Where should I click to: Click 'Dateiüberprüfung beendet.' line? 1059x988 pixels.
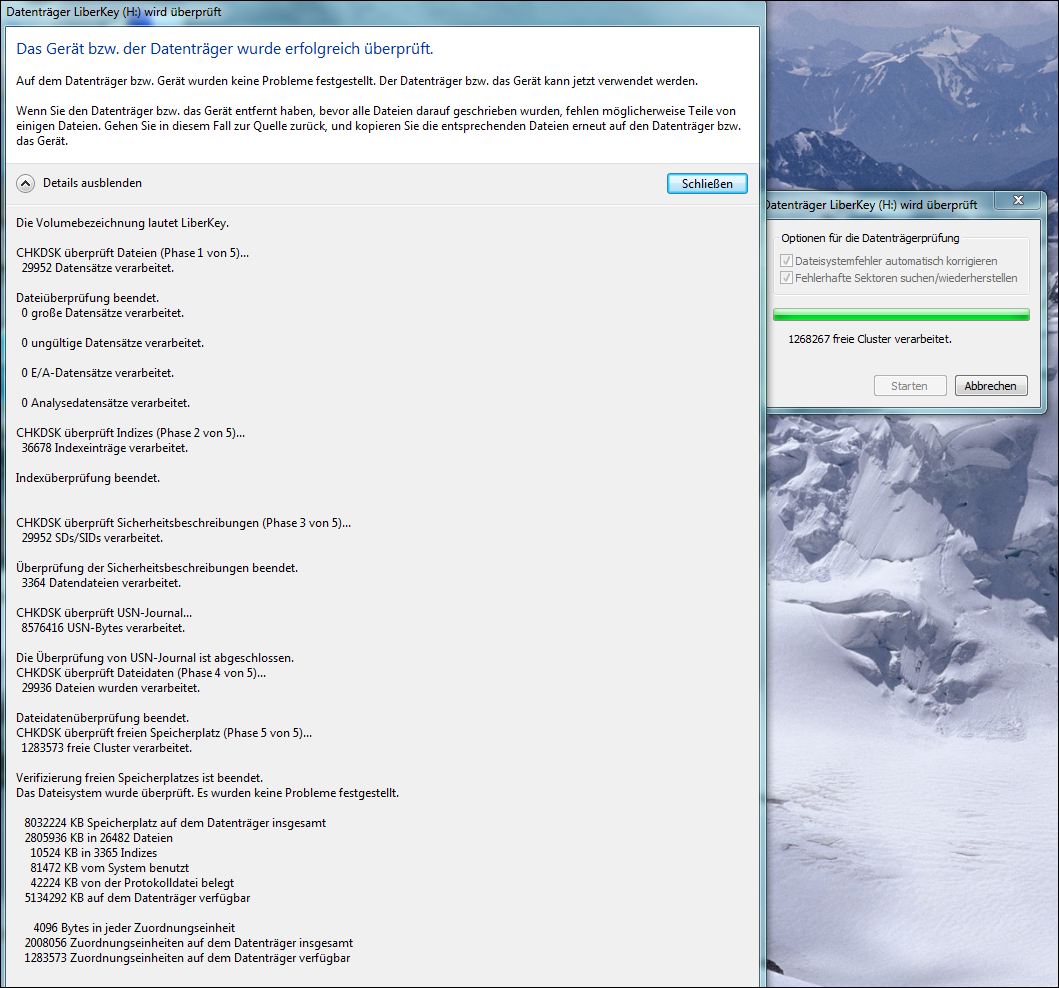click(88, 298)
